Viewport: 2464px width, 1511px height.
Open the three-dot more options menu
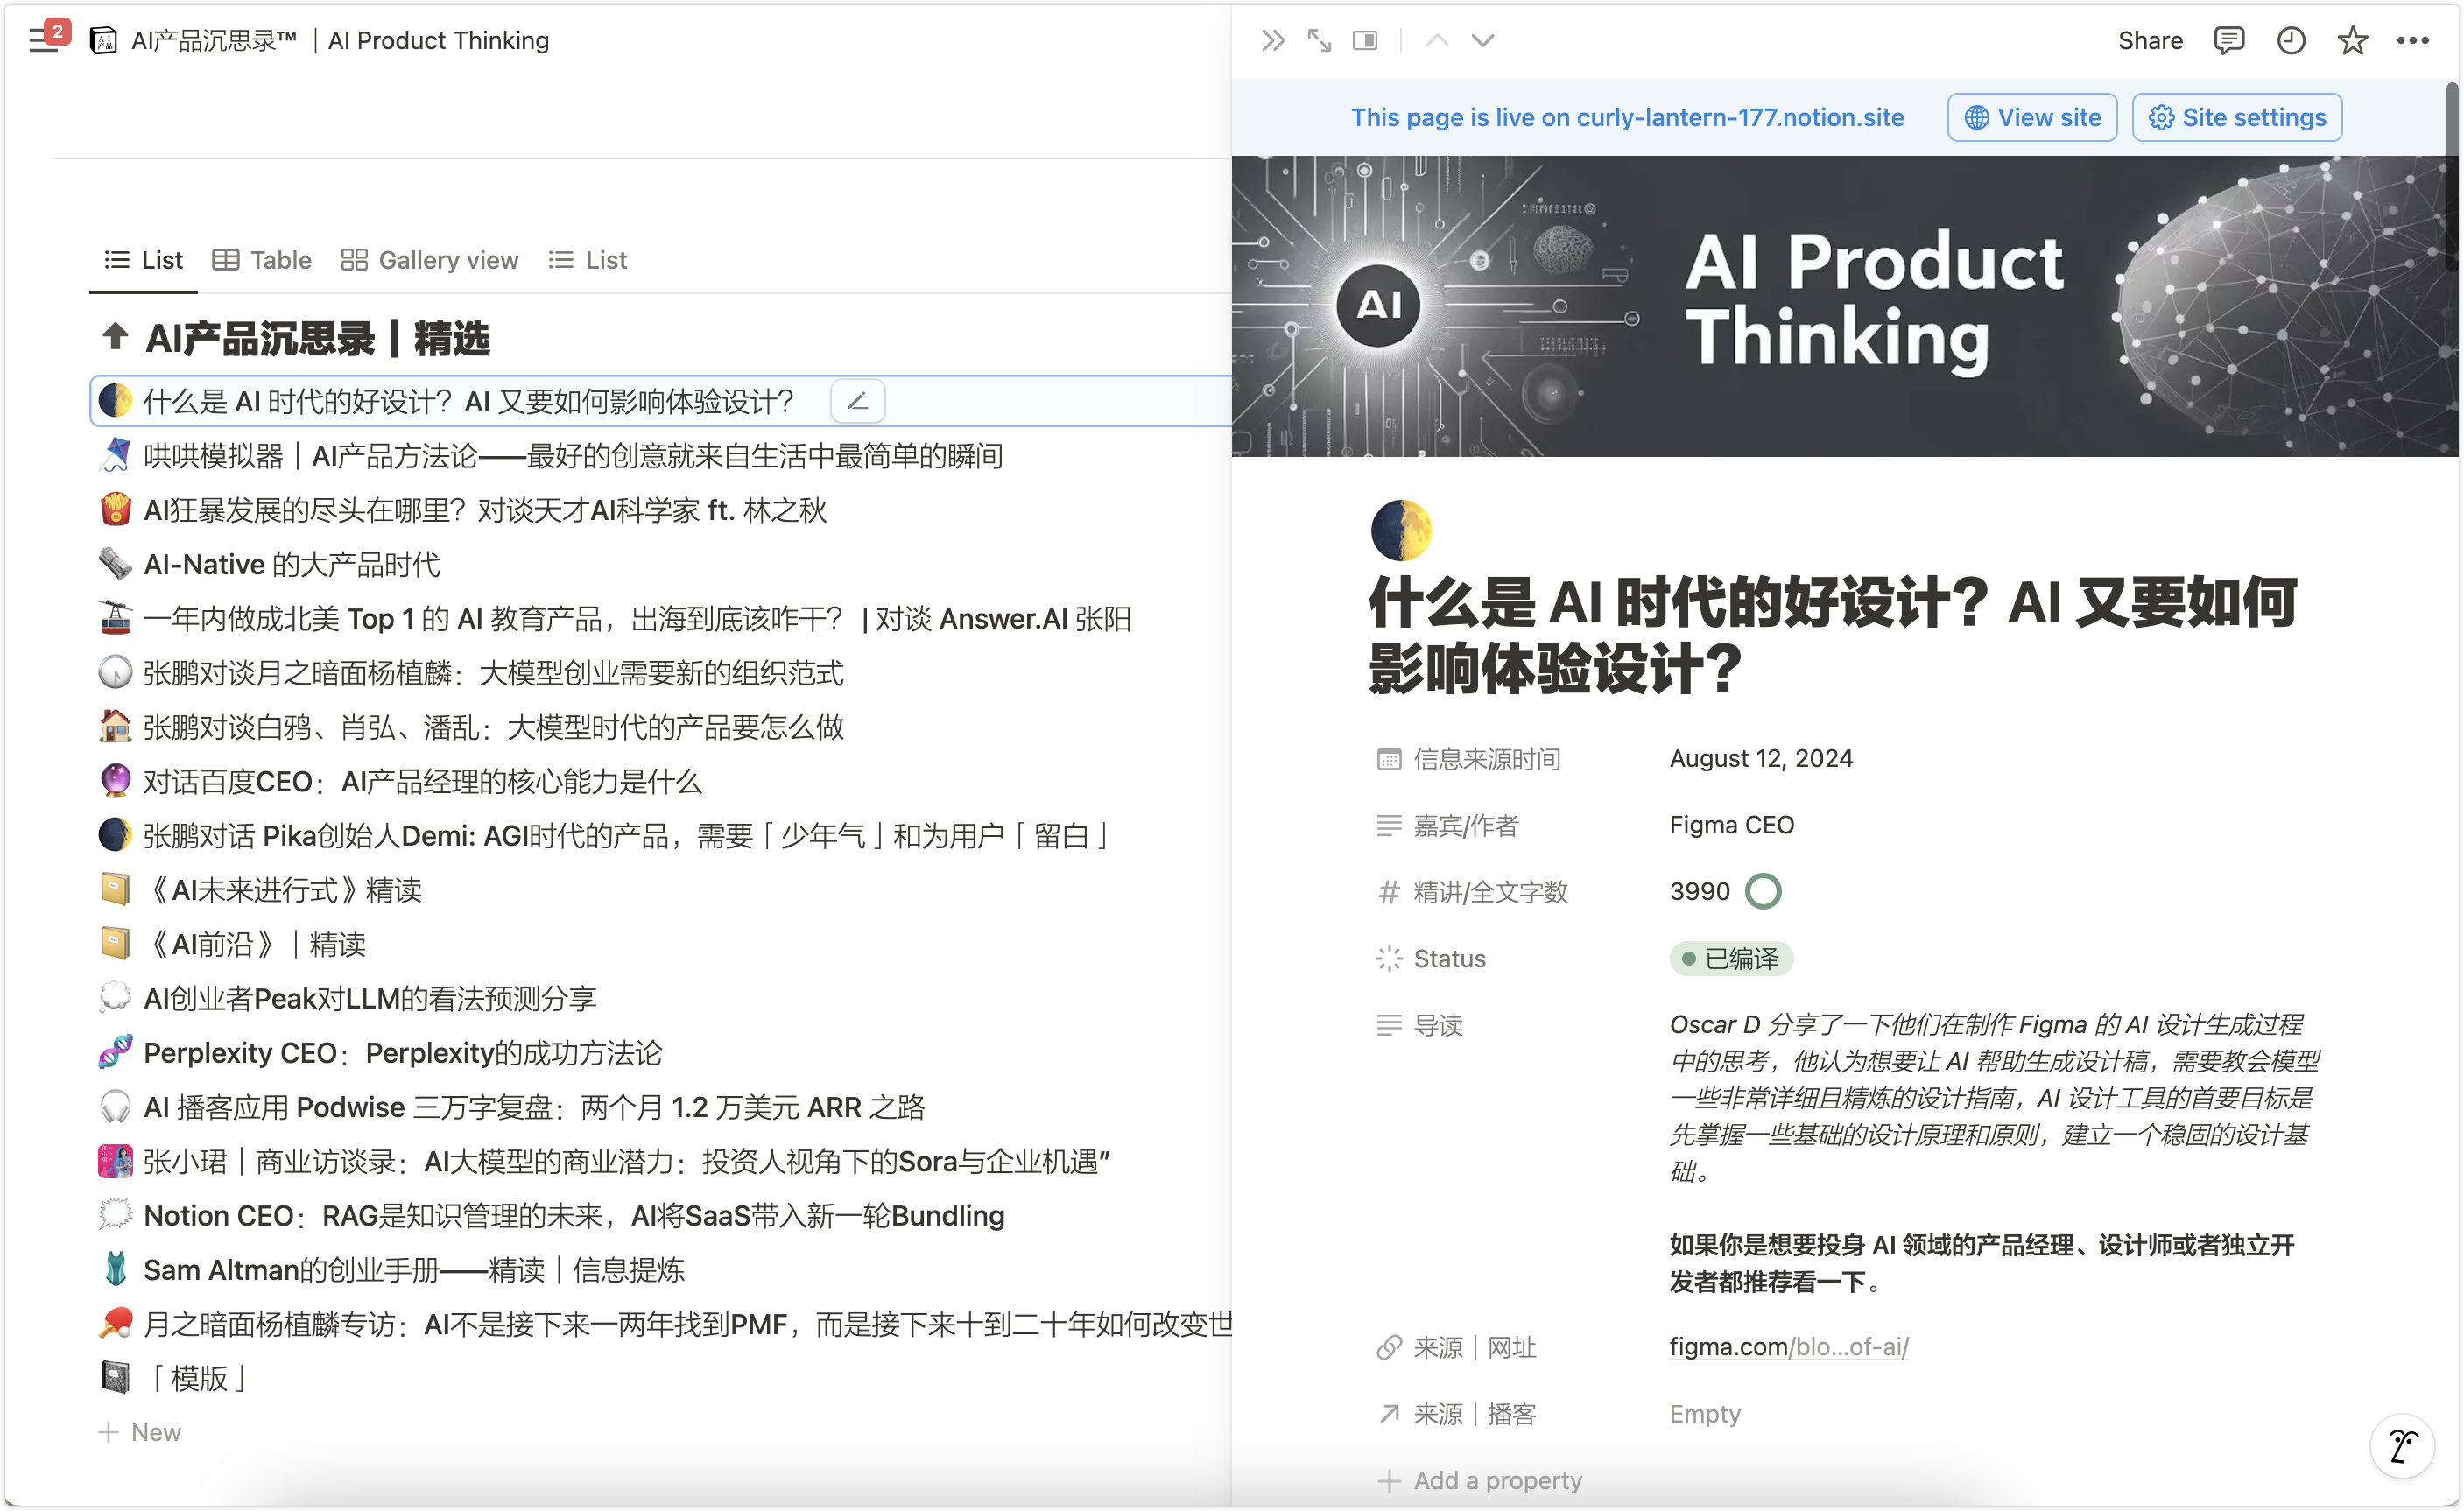[2412, 41]
